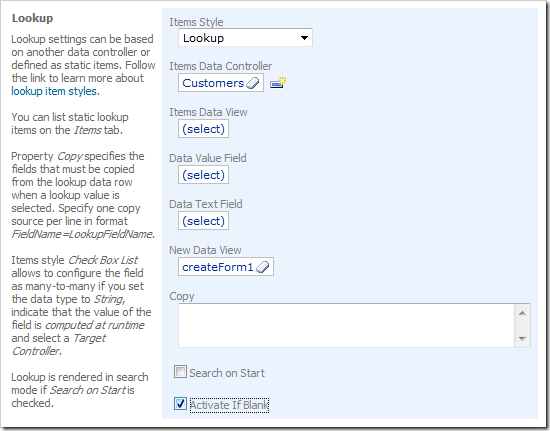Viewport: 550px width, 431px height.
Task: Open the lookup item styles link
Action: (54, 91)
